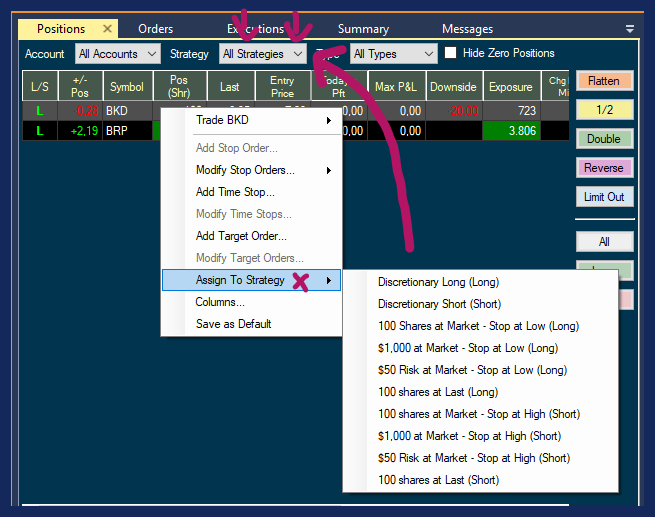Open the All Types dropdown

tap(394, 54)
